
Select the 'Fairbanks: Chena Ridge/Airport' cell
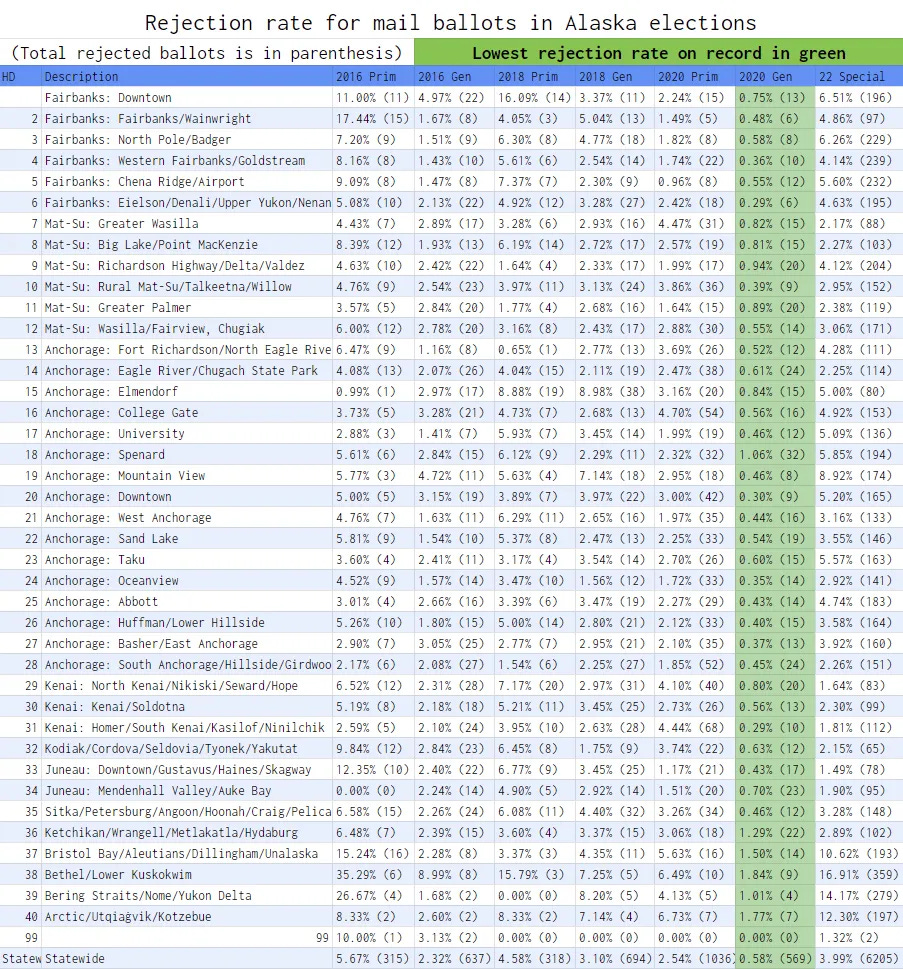tap(187, 182)
